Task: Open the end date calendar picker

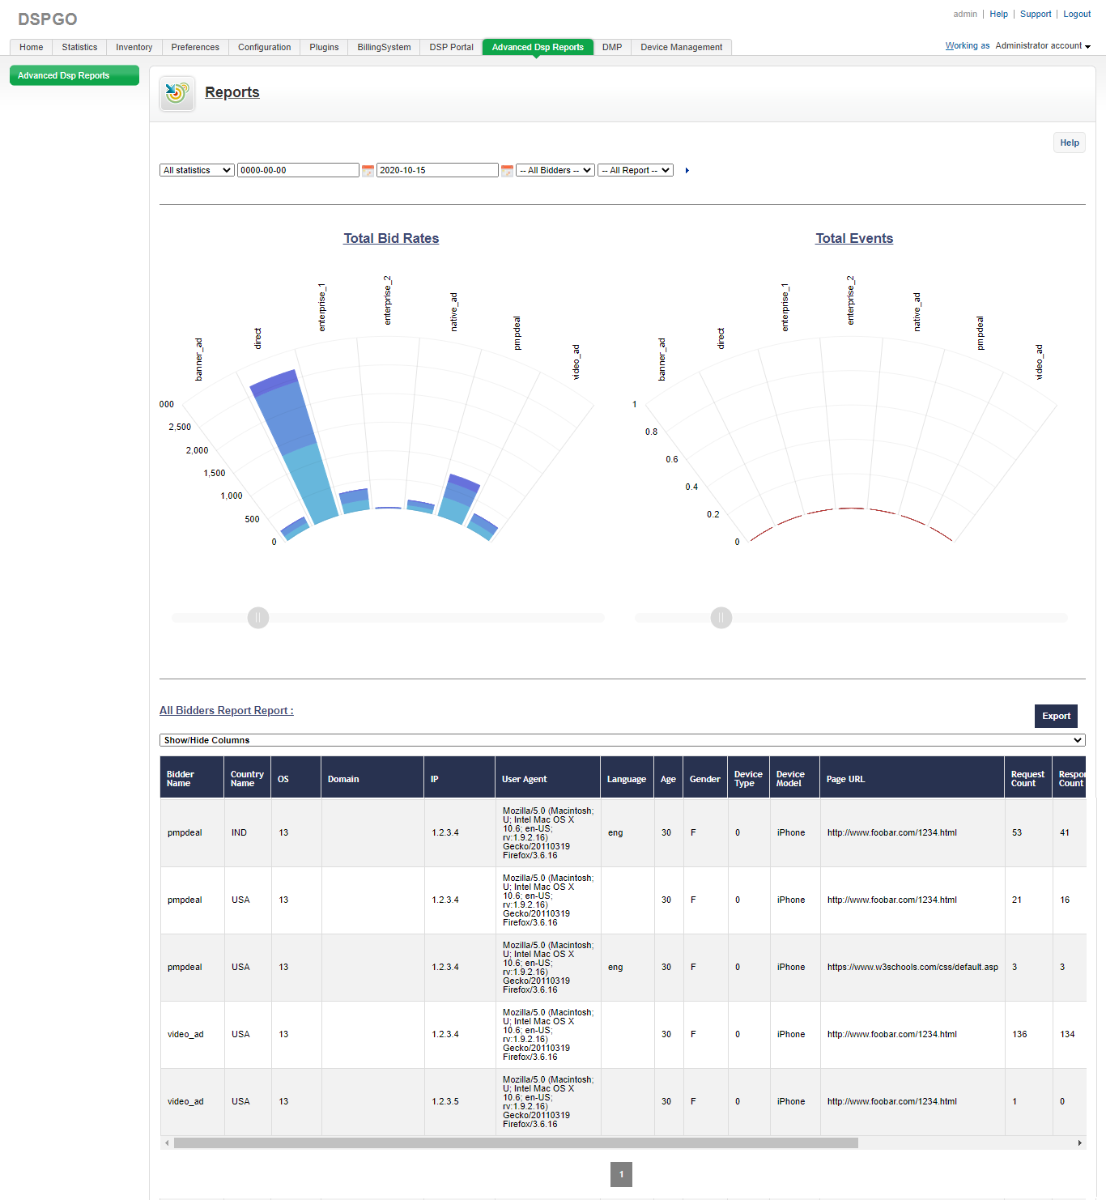Action: 507,171
